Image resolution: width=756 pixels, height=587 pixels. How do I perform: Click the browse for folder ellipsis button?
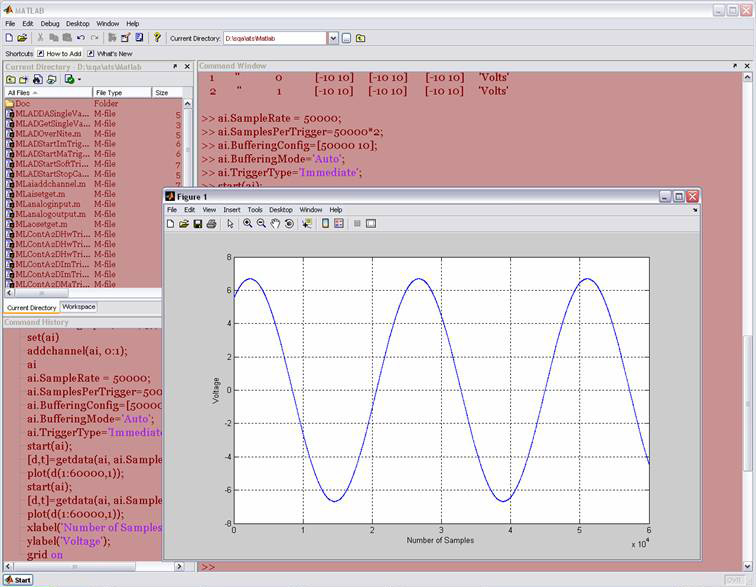(346, 38)
